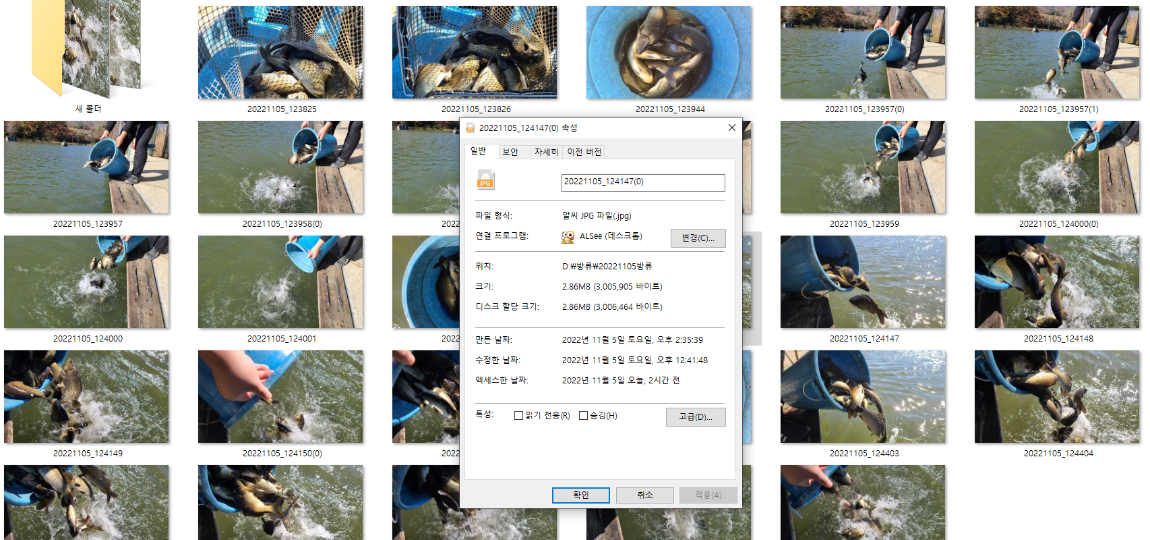Click file name label 20221105_124404
The height and width of the screenshot is (540, 1150).
tap(1058, 453)
